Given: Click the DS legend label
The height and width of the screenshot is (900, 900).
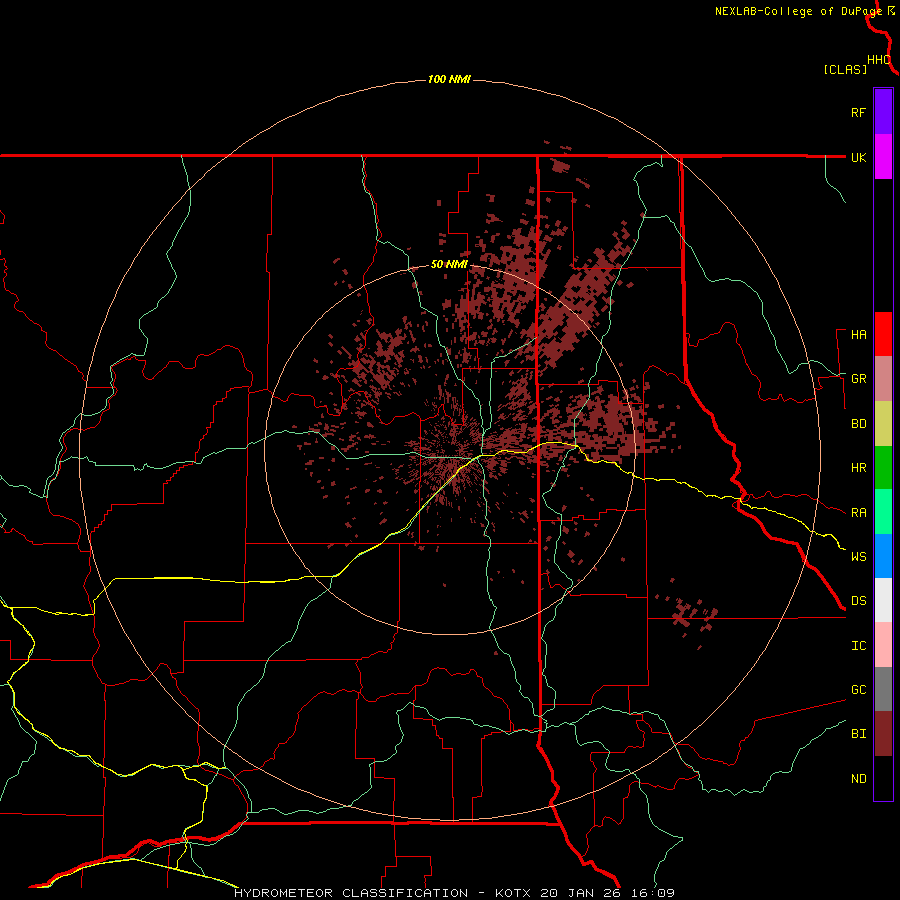Looking at the screenshot, I should [858, 601].
